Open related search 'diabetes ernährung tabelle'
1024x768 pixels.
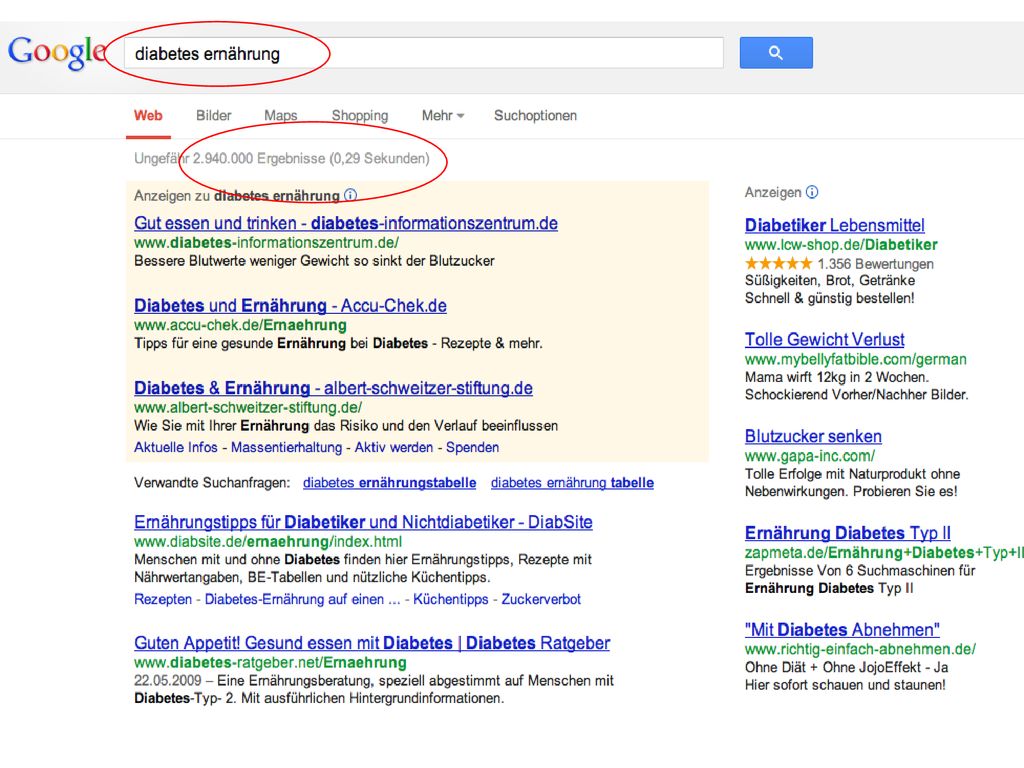(x=573, y=483)
